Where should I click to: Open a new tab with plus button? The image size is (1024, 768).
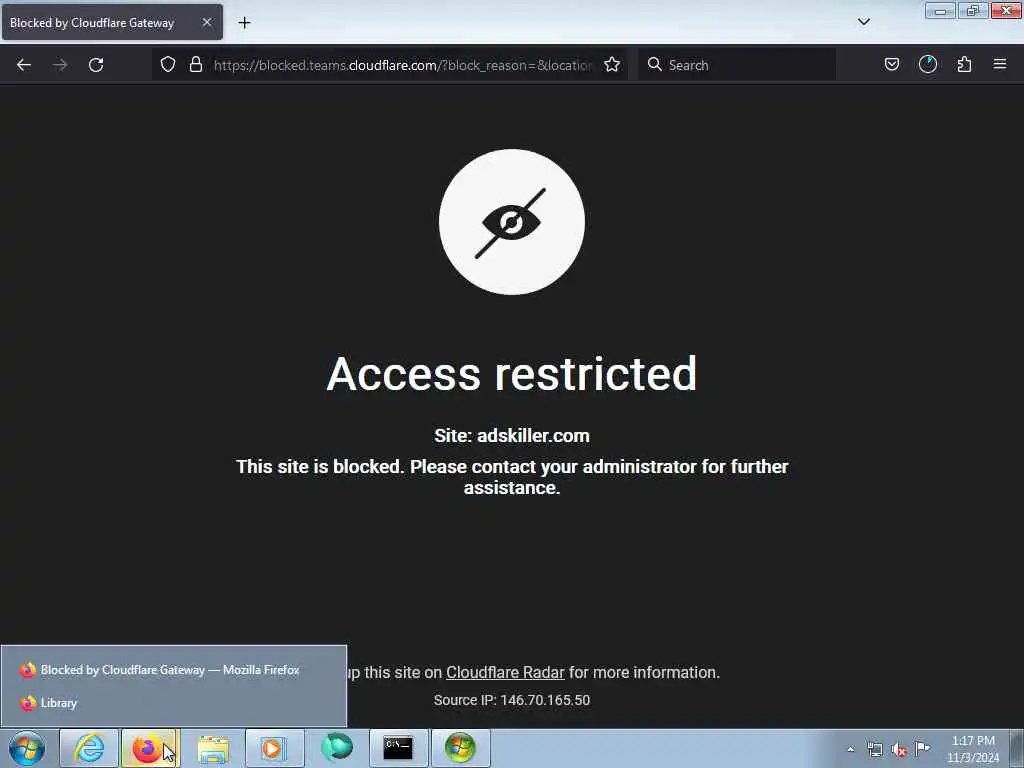(244, 23)
